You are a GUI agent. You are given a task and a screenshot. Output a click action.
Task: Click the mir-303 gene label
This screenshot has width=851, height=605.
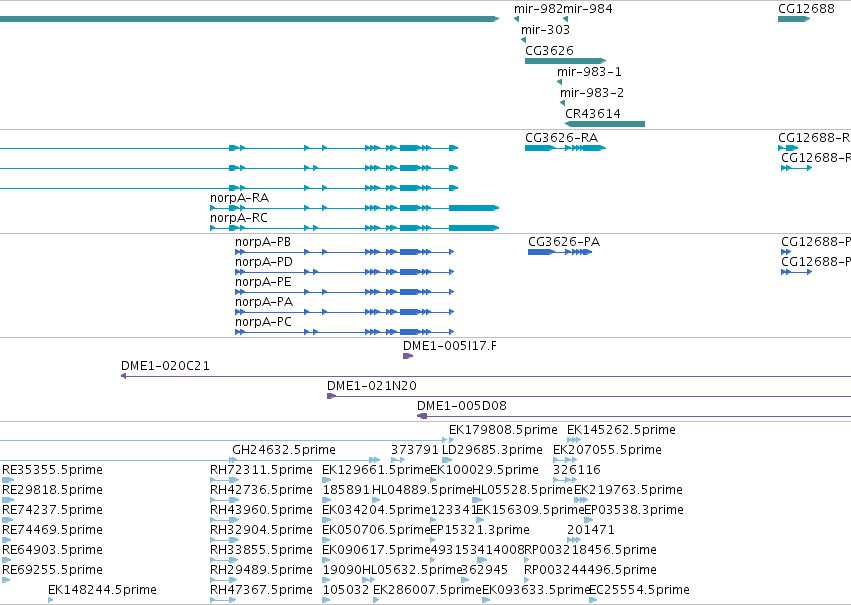click(545, 30)
